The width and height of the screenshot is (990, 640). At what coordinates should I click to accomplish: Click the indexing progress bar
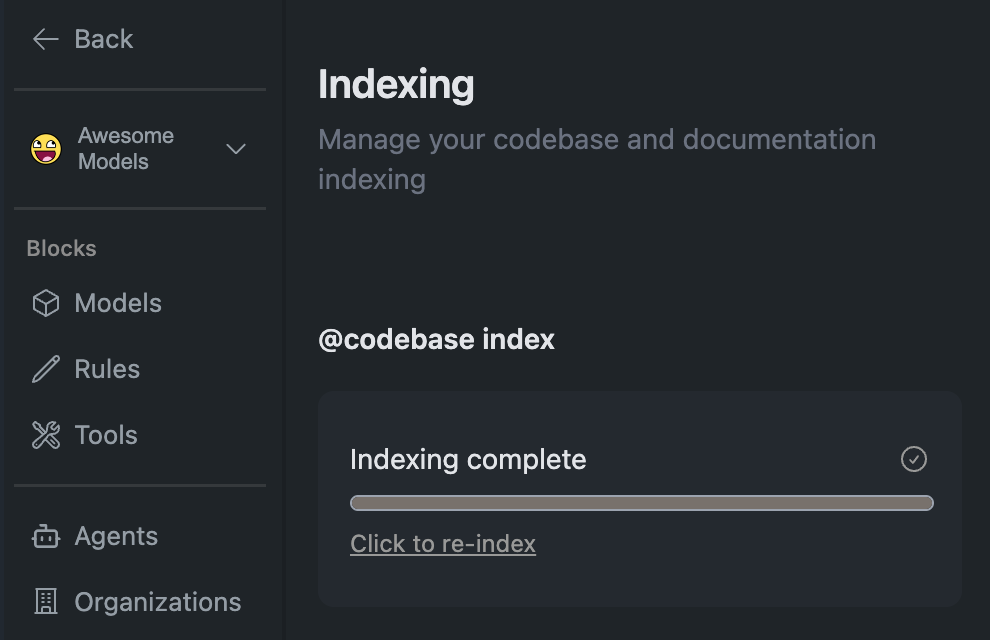(x=641, y=501)
